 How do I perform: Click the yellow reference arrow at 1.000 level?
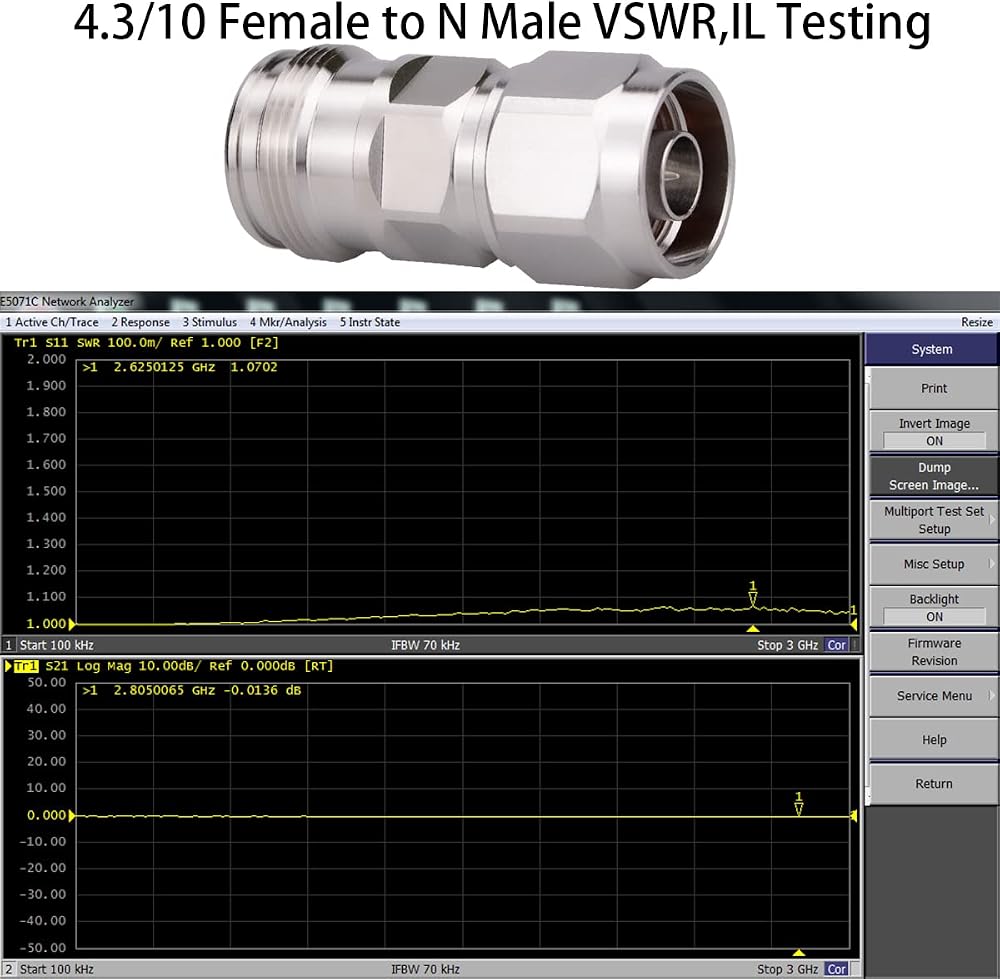(72, 624)
